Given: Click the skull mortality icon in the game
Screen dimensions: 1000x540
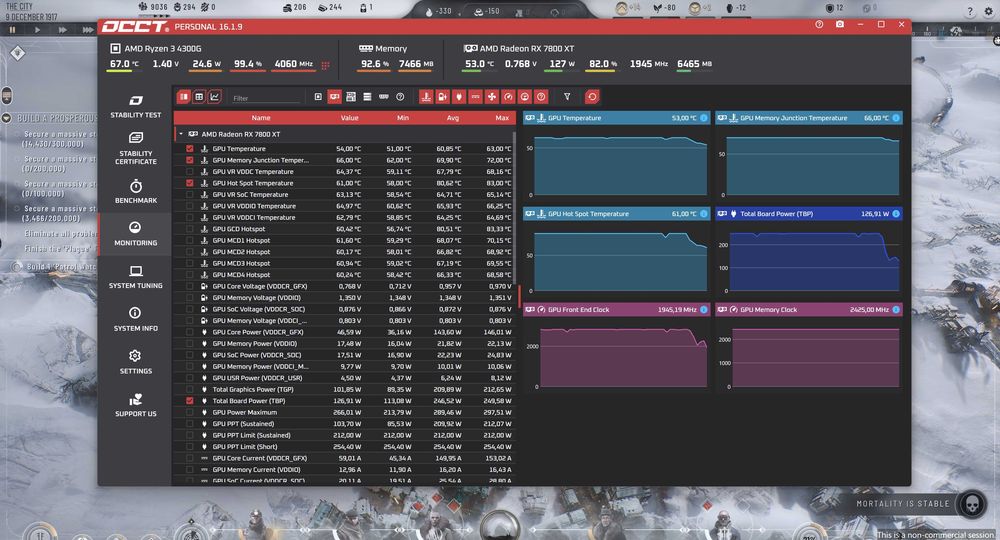Looking at the screenshot, I should pyautogui.click(x=972, y=504).
